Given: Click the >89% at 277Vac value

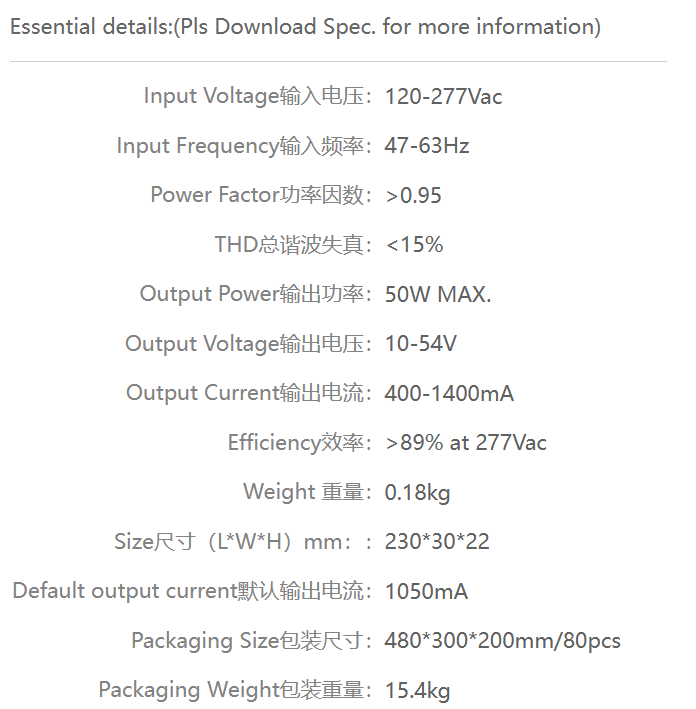Looking at the screenshot, I should tap(466, 443).
